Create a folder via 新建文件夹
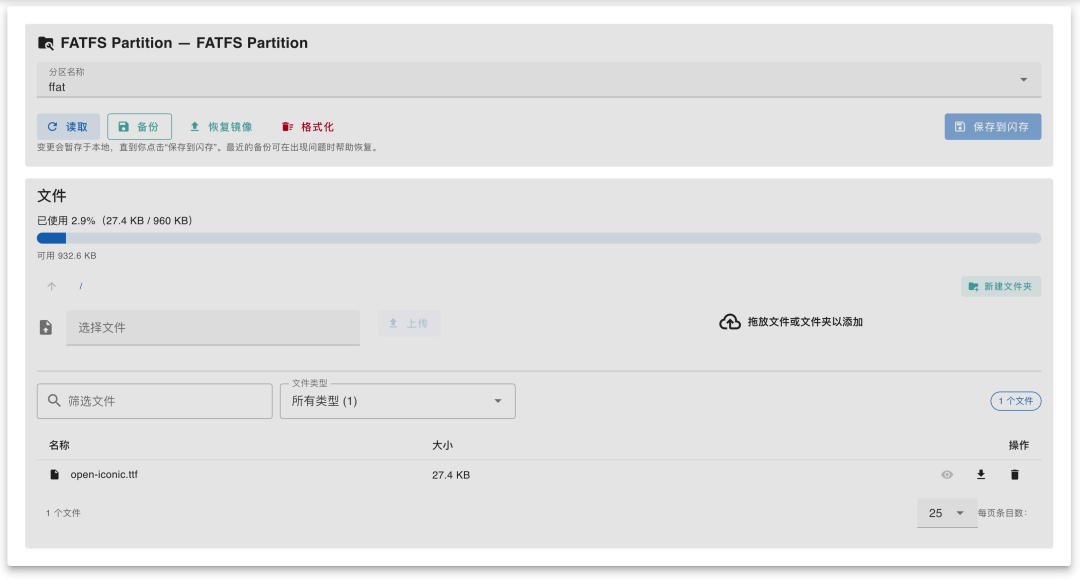The height and width of the screenshot is (579, 1080). (1001, 286)
